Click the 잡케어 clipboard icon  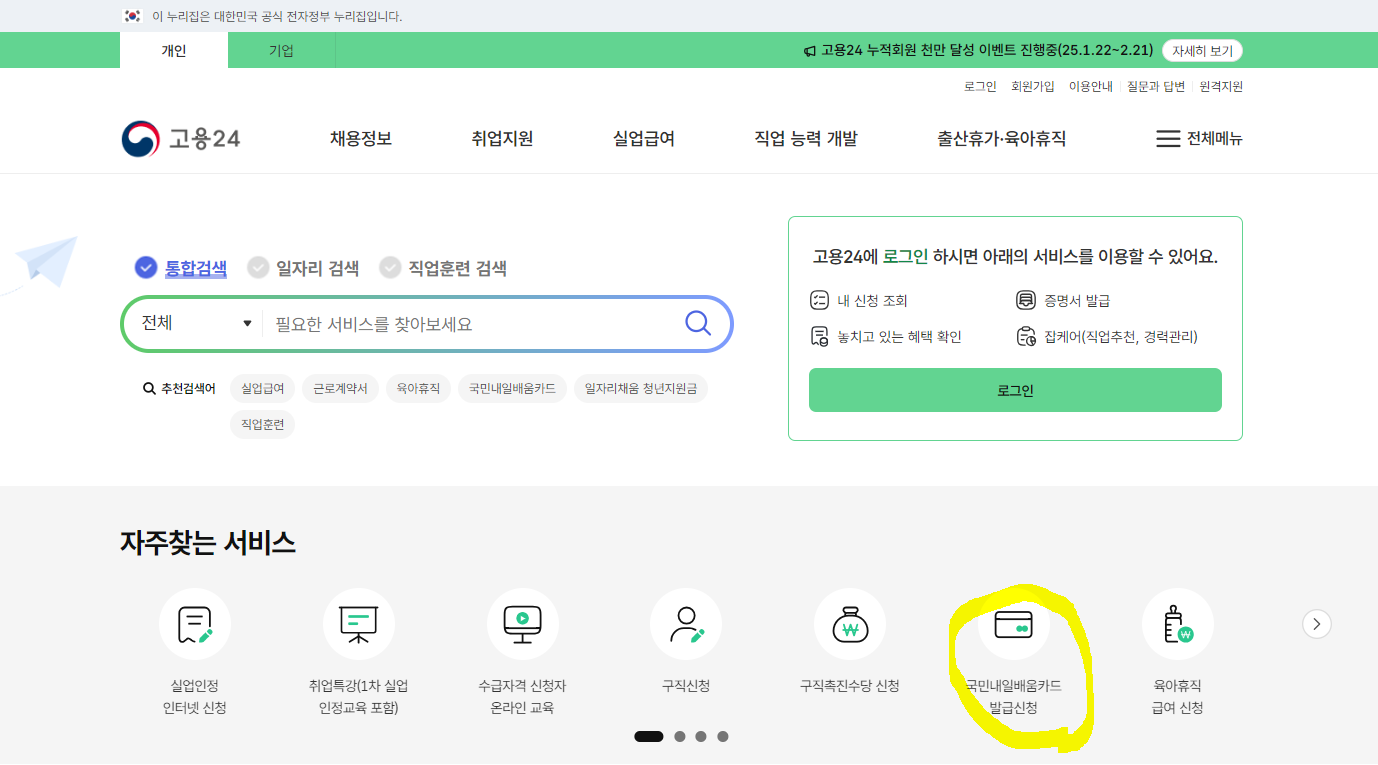(1025, 337)
